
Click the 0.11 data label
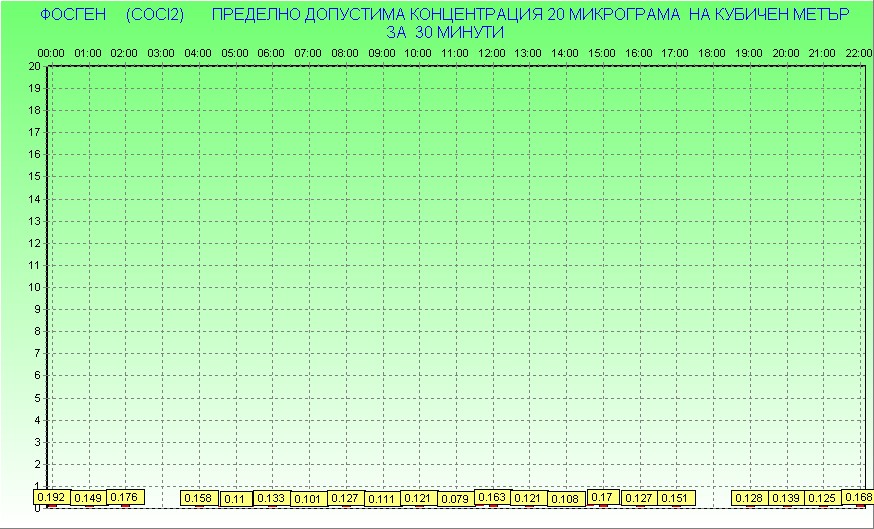coord(236,499)
